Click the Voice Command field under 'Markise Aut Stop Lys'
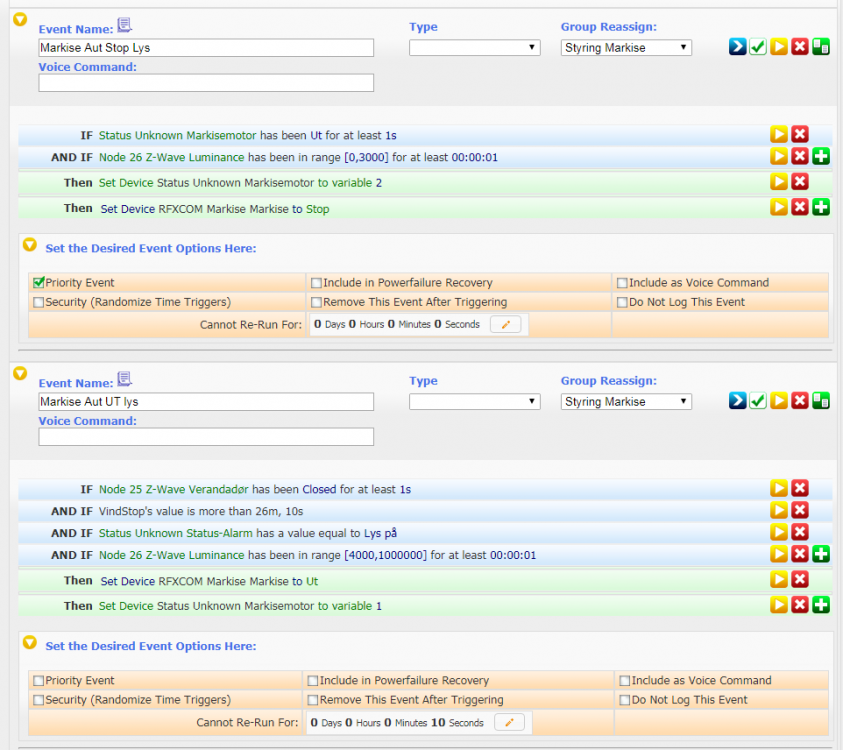Viewport: 843px width, 750px height. (206, 83)
